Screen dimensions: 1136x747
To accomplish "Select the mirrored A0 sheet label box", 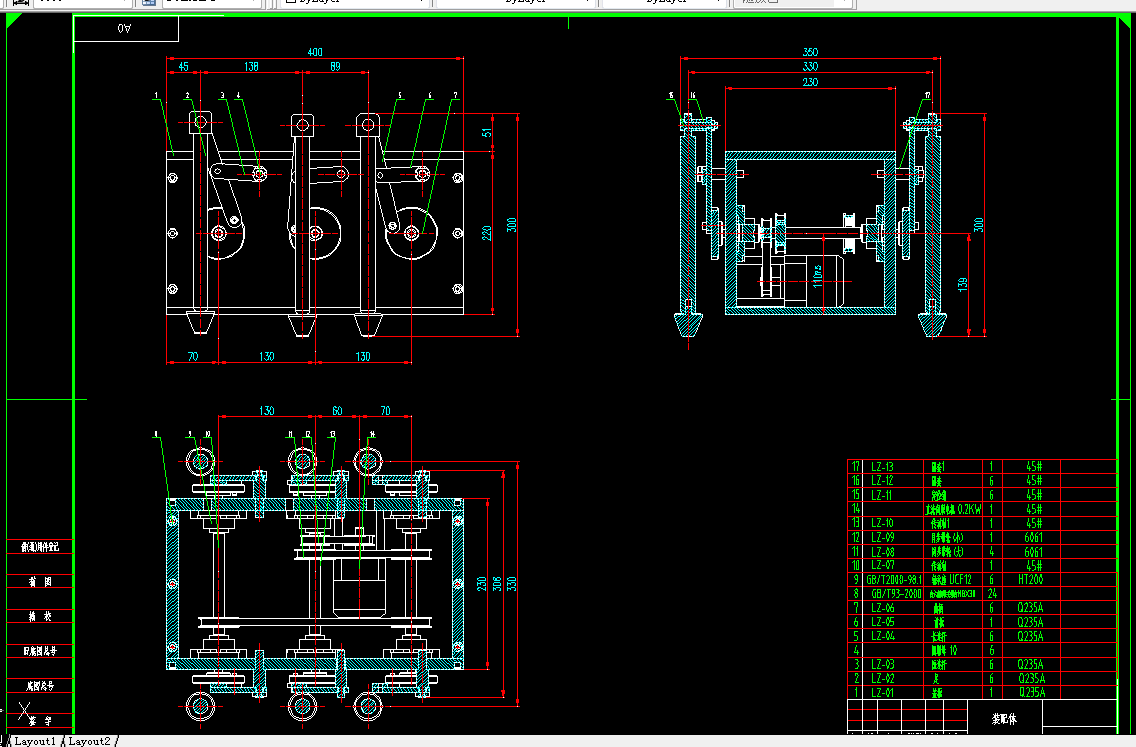I will tap(126, 28).
